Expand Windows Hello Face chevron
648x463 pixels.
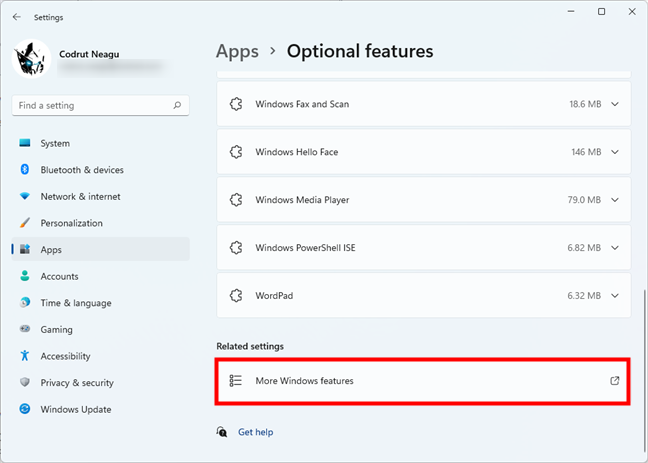[615, 152]
